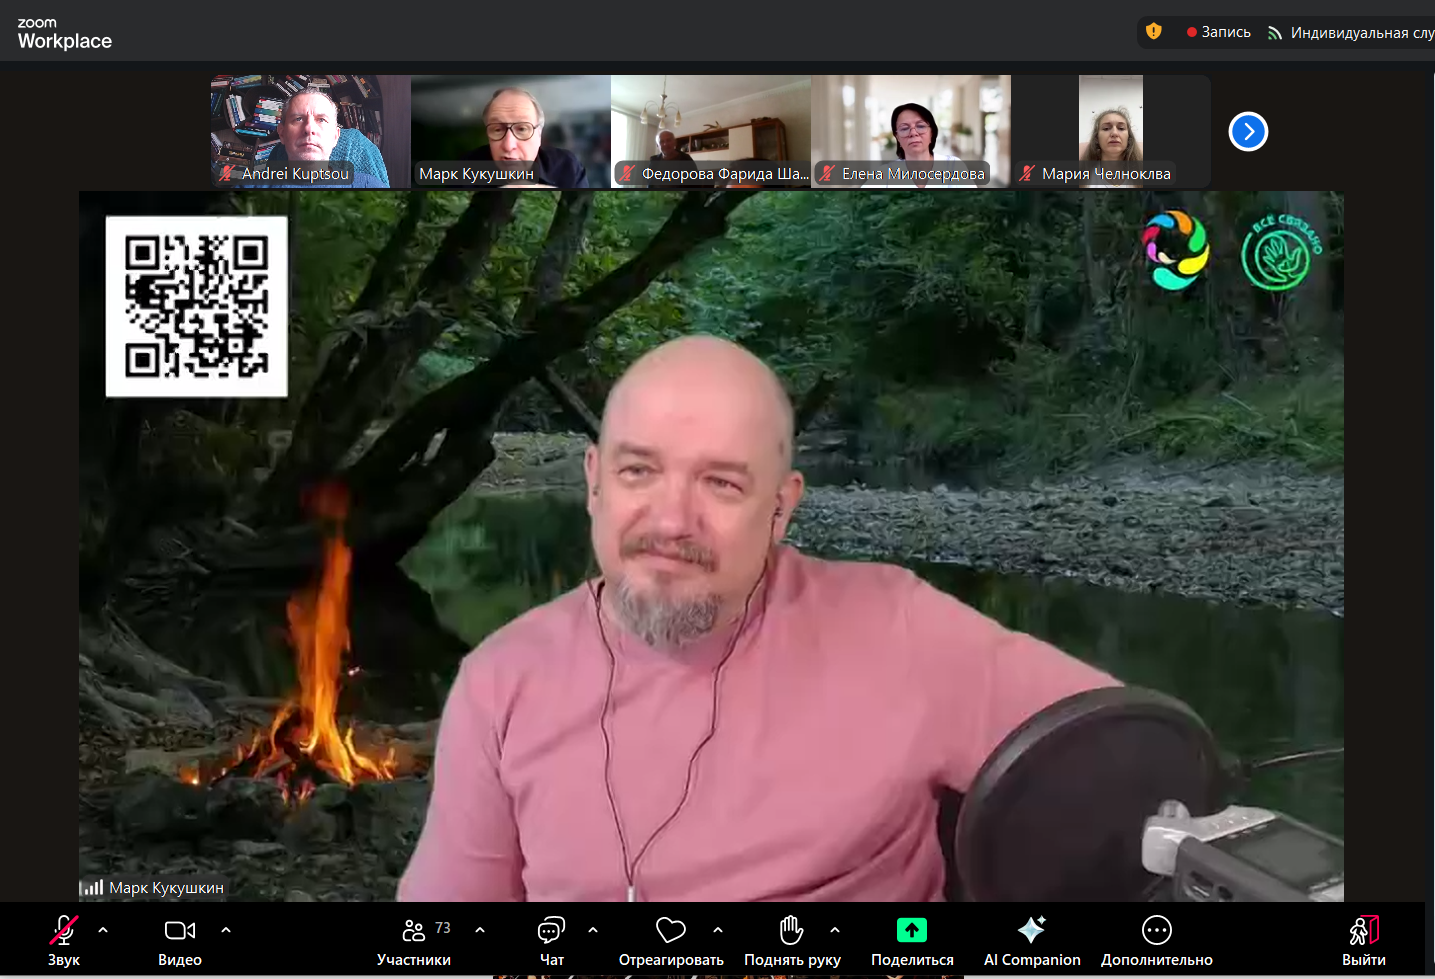Expand audio options arrow next to Звук
This screenshot has height=979, width=1435.
(x=103, y=930)
